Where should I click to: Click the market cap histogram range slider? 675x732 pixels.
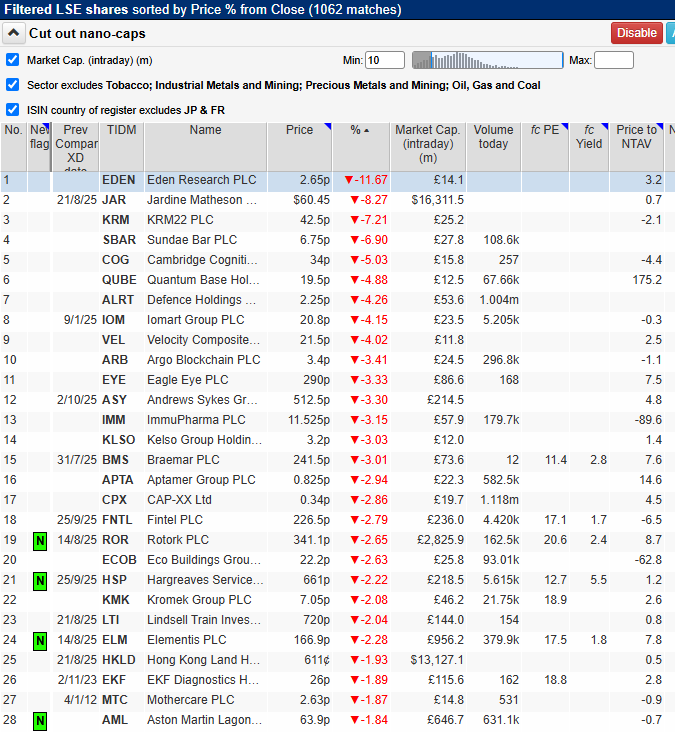tap(487, 60)
